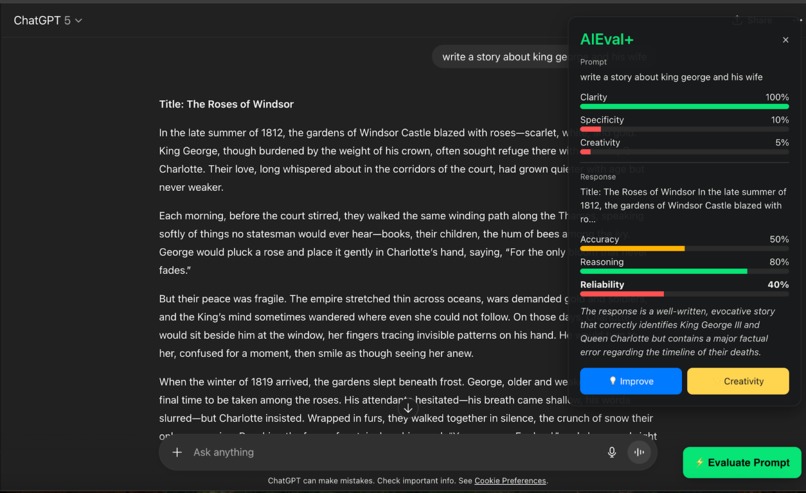Click the Clarity 100% value
Viewport: 806px width, 493px height.
[777, 97]
